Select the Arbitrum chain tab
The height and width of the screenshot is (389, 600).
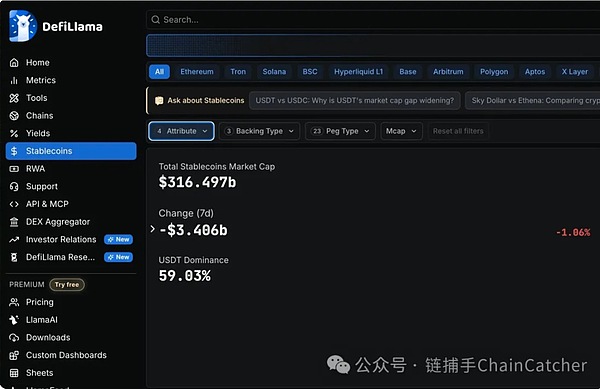[448, 72]
